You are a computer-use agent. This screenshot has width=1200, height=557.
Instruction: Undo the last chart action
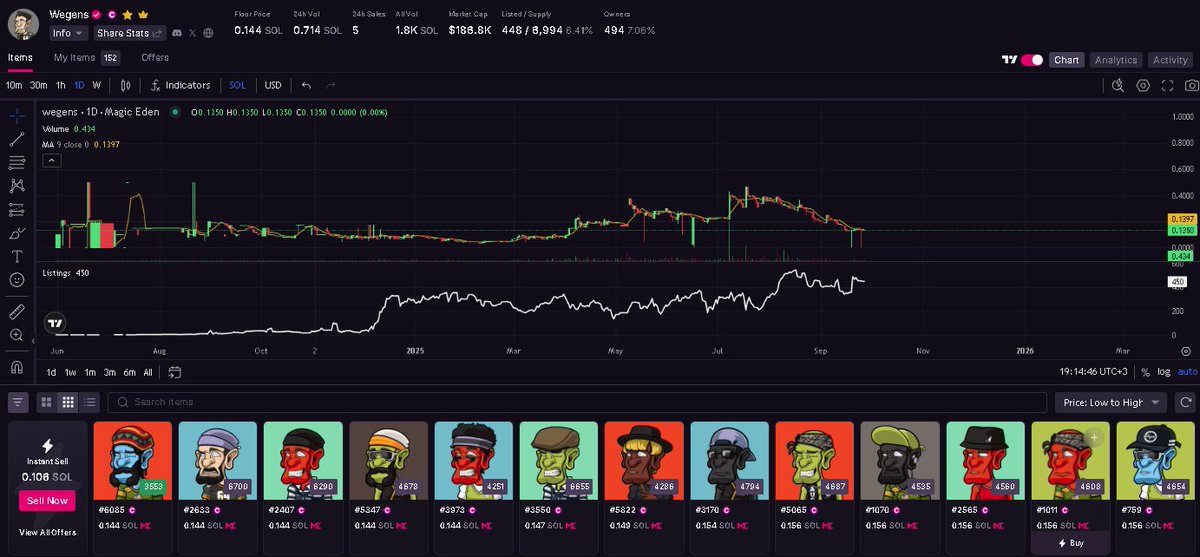(306, 86)
